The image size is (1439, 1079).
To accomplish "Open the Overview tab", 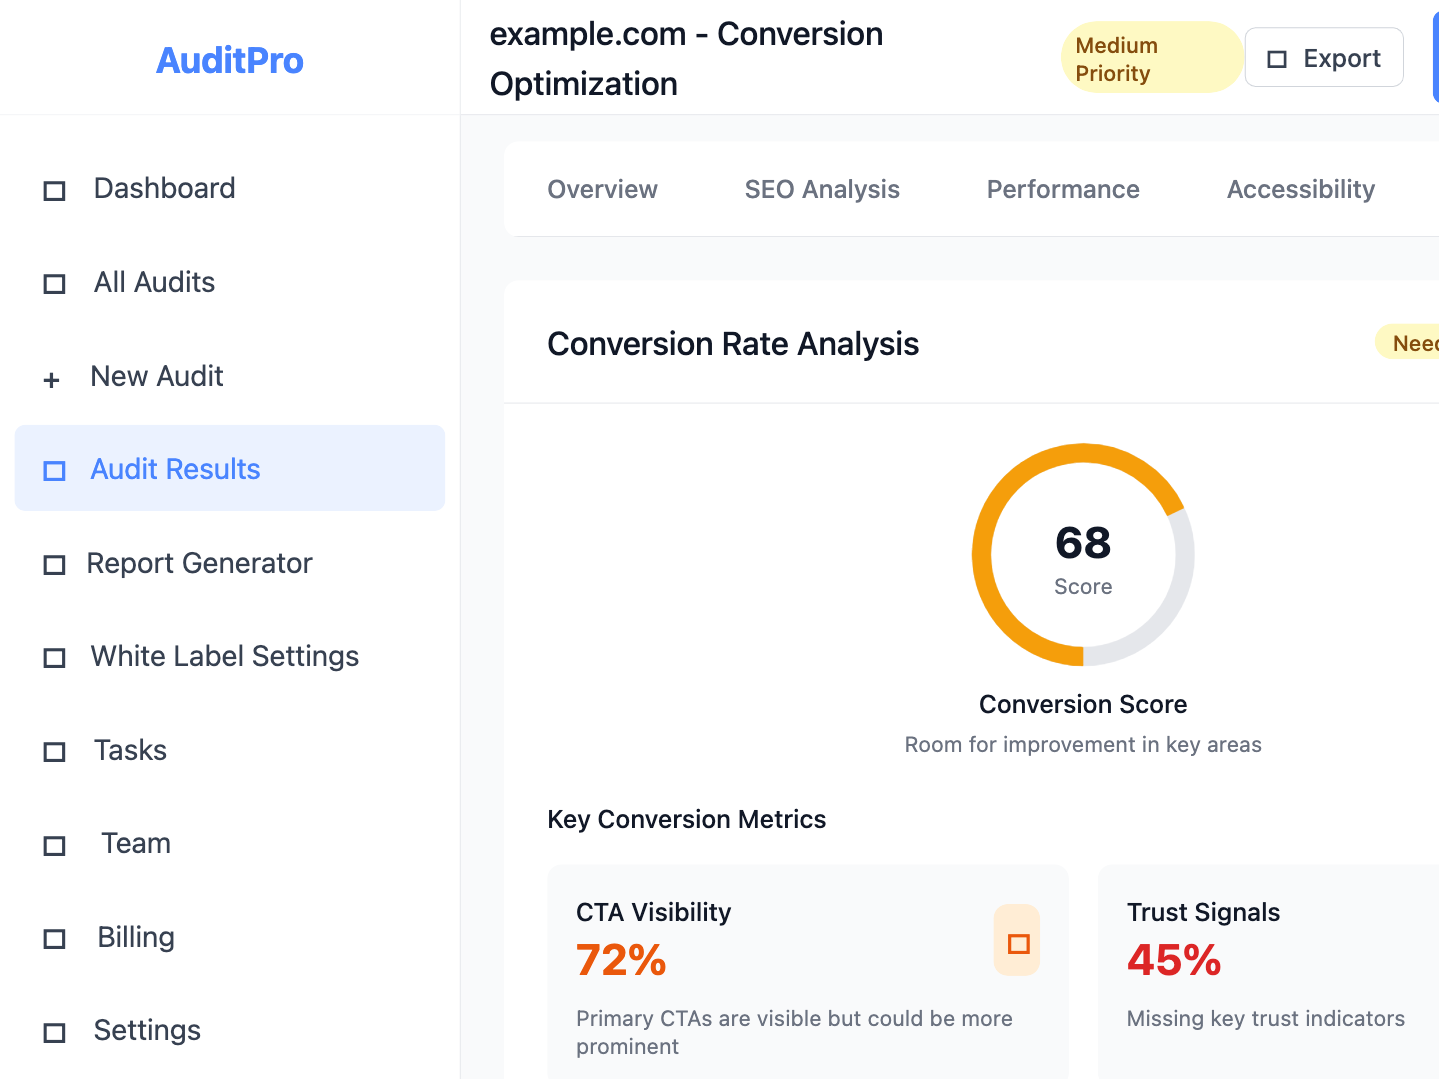I will coord(602,189).
